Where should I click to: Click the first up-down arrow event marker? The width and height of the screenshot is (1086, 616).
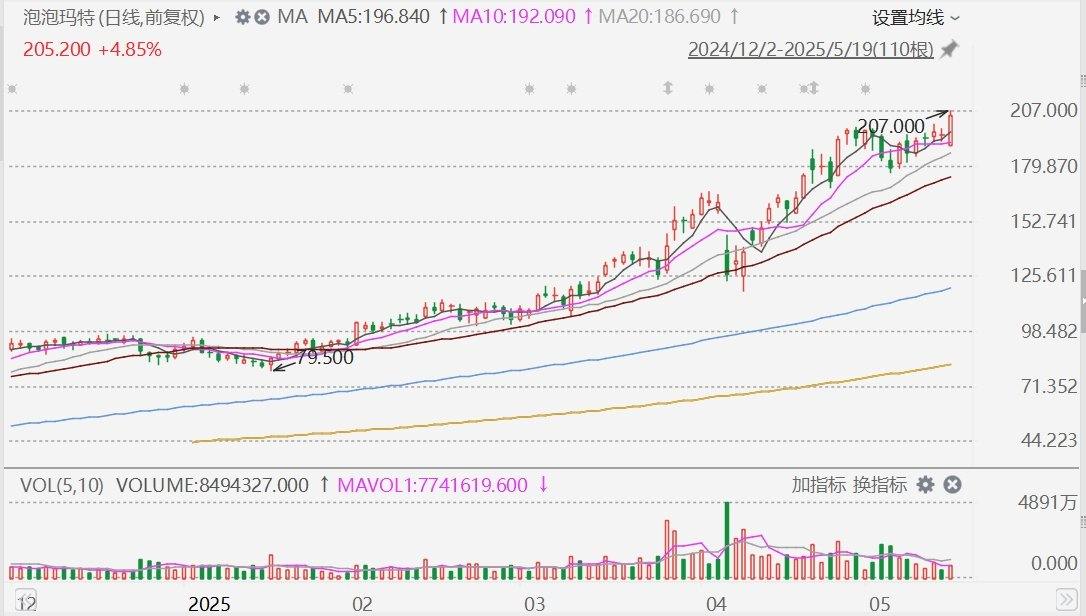667,89
